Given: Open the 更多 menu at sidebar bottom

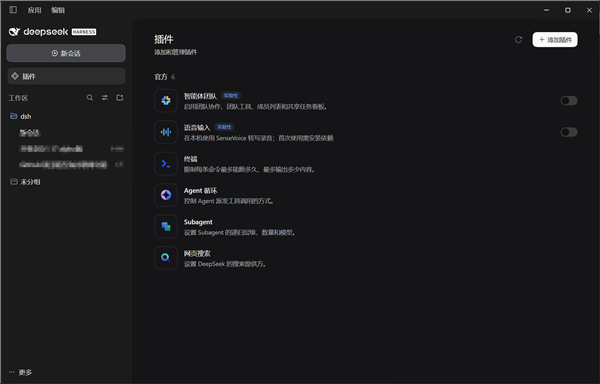Looking at the screenshot, I should click(x=21, y=372).
